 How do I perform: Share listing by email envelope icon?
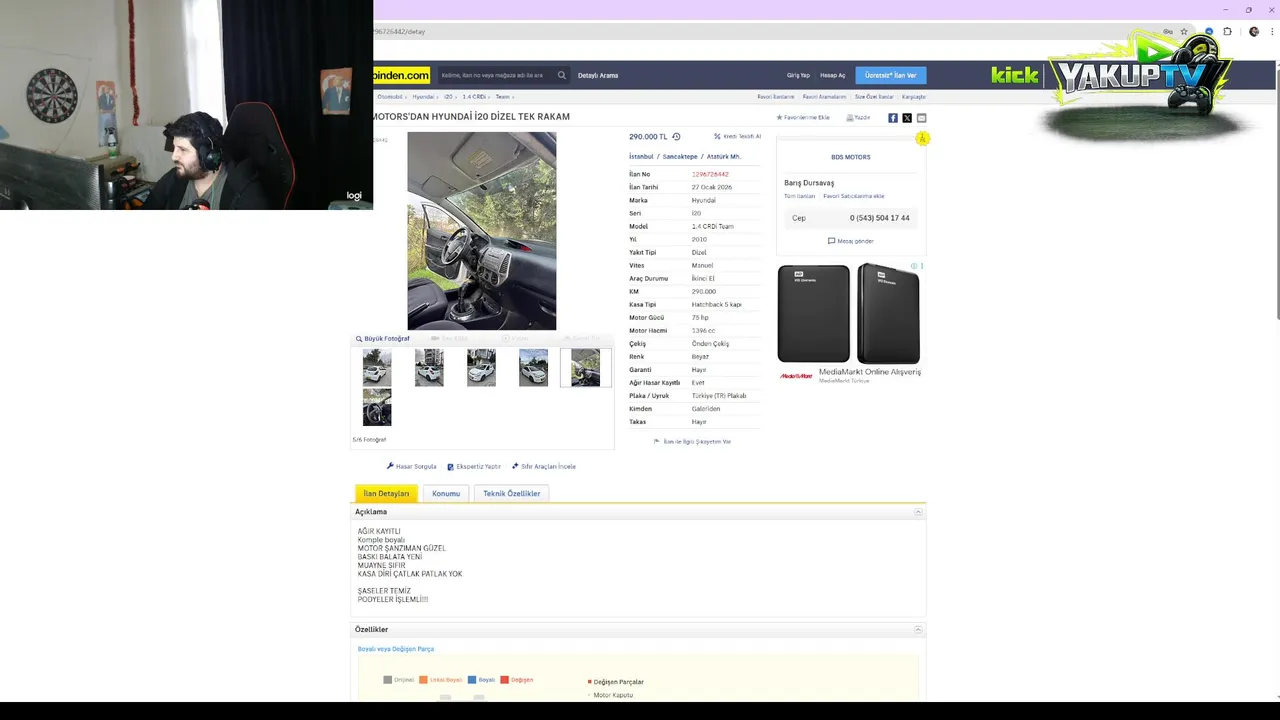click(x=922, y=118)
